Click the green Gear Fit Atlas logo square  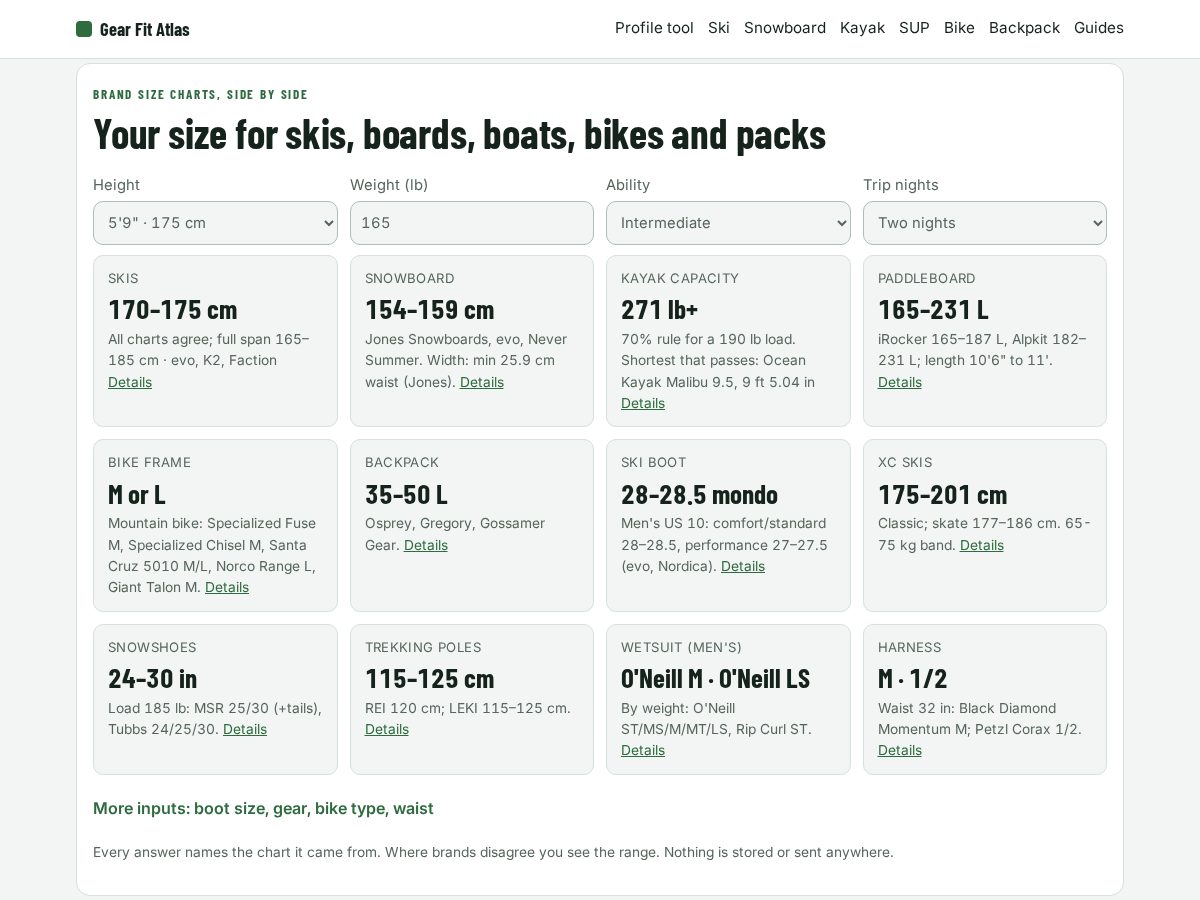[x=84, y=29]
